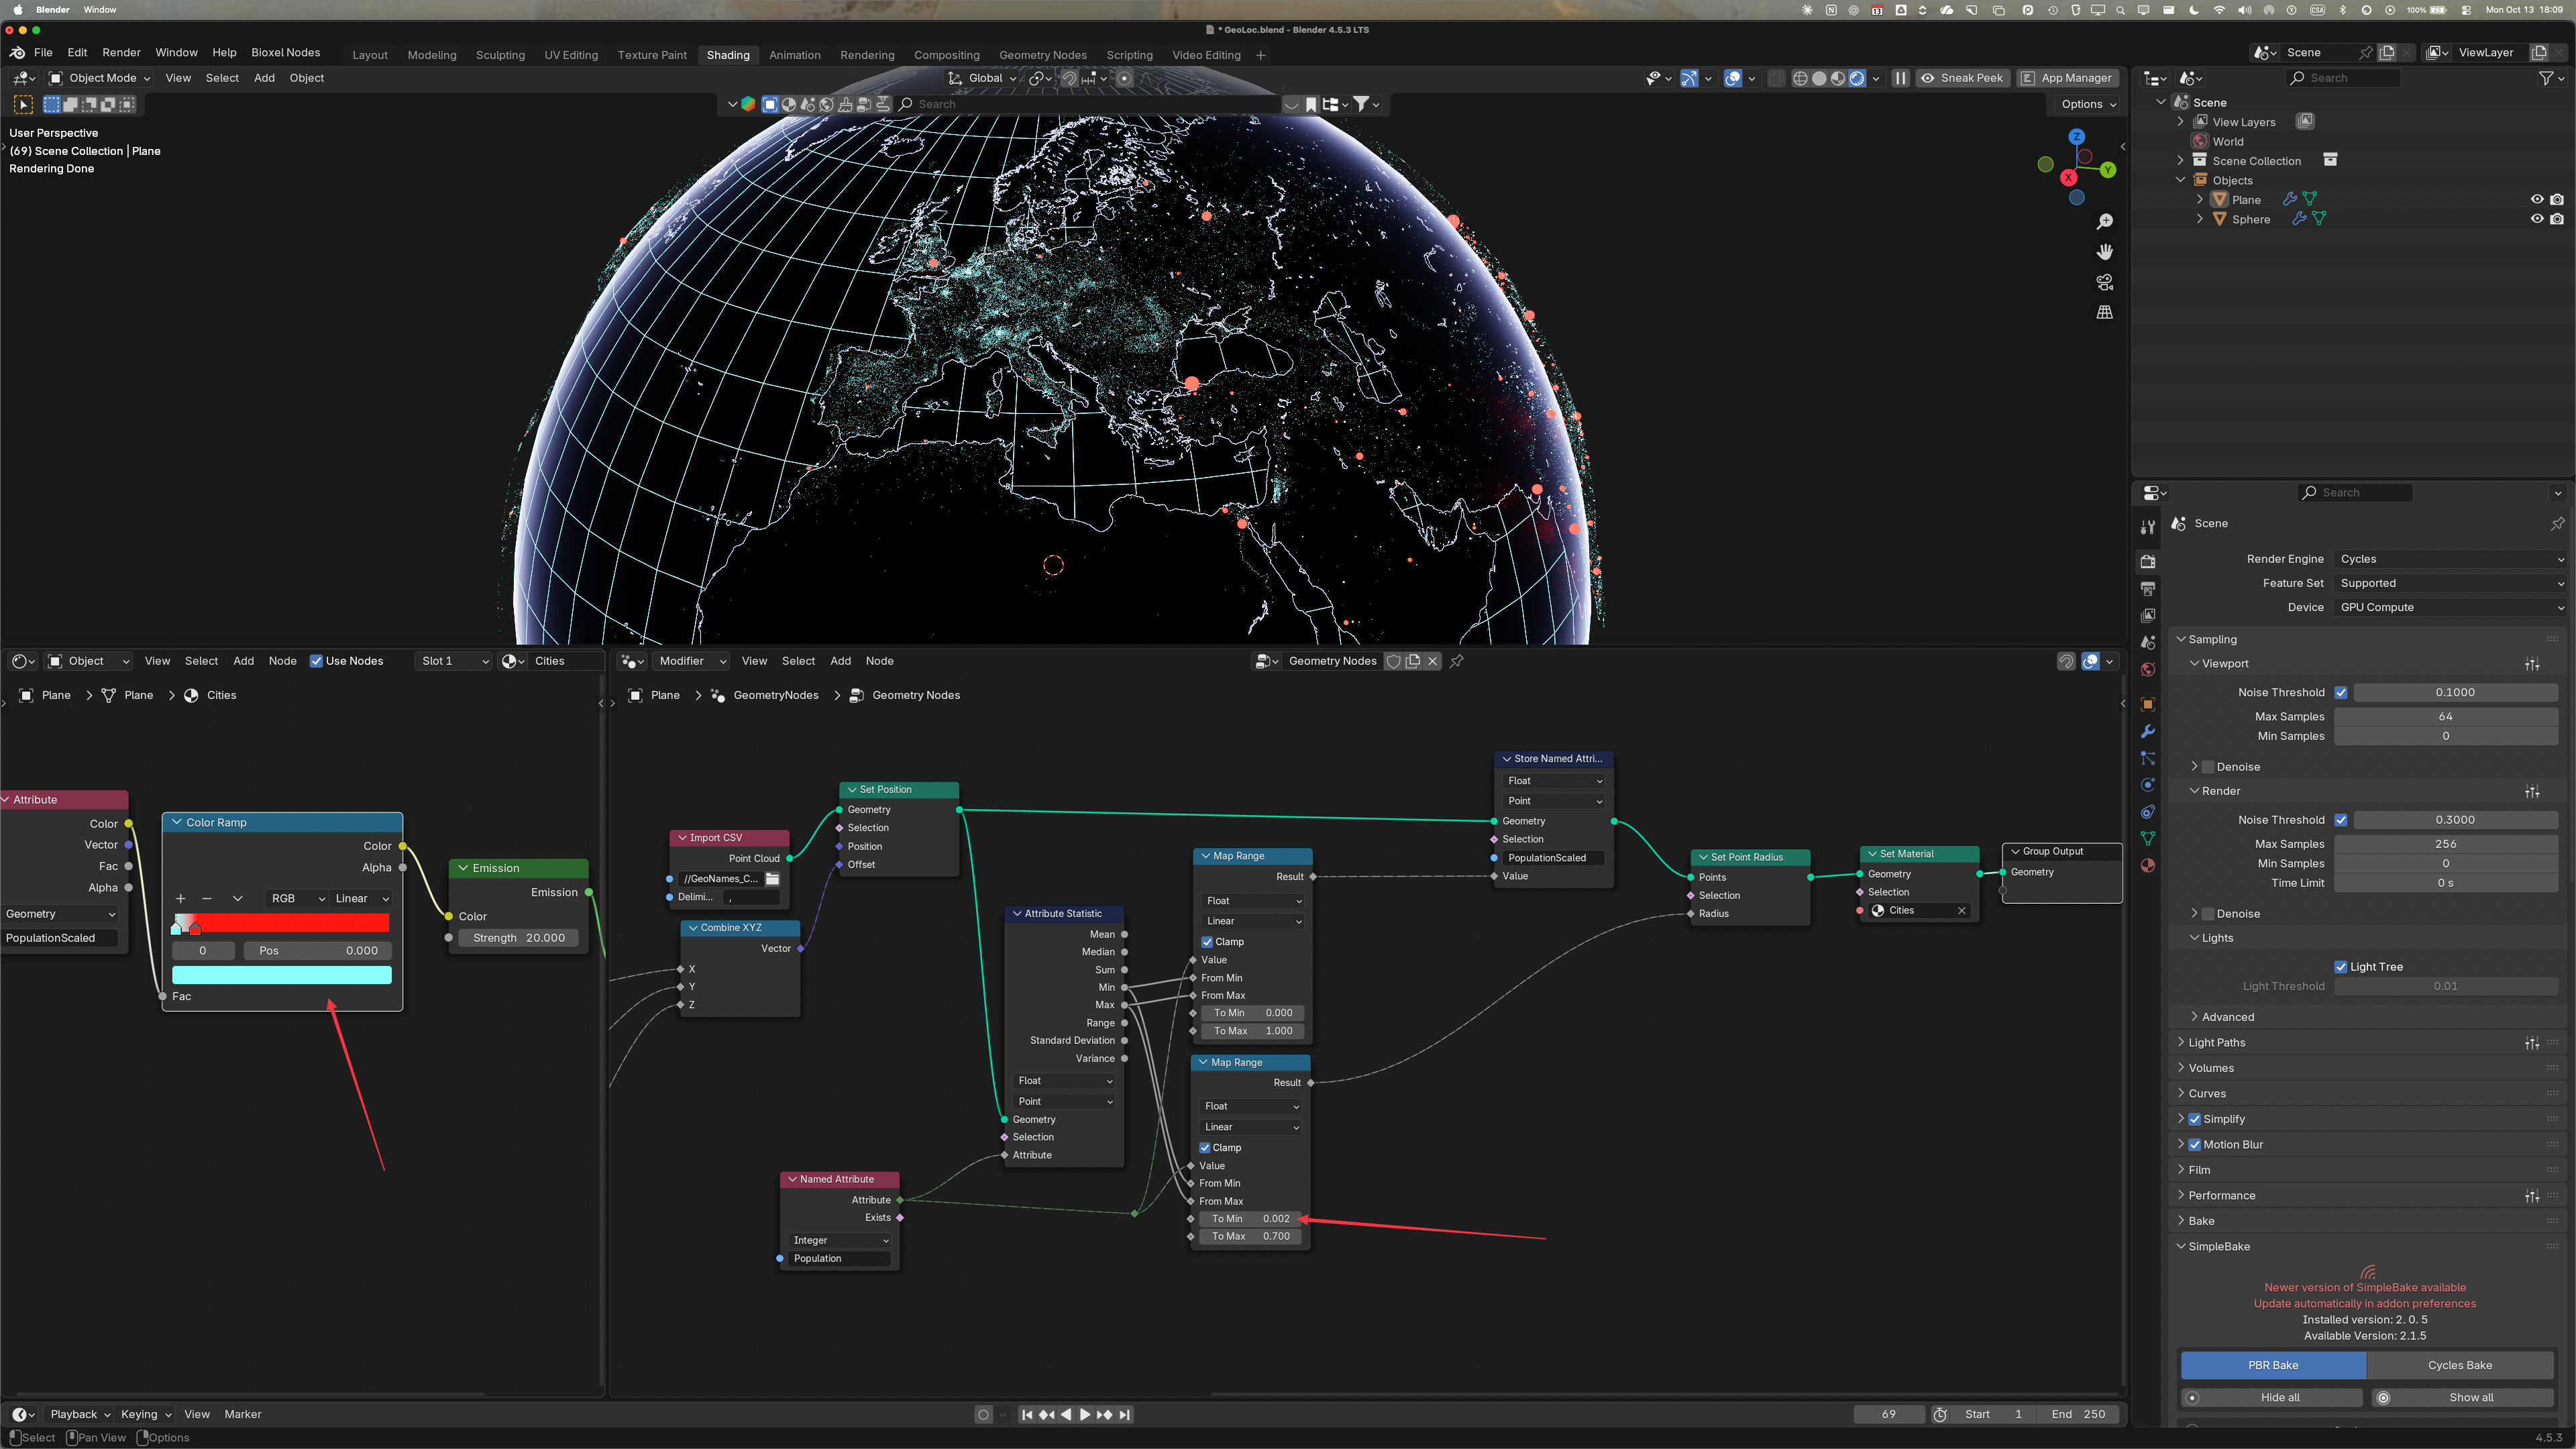Open Tool properties tab

[x=2148, y=527]
